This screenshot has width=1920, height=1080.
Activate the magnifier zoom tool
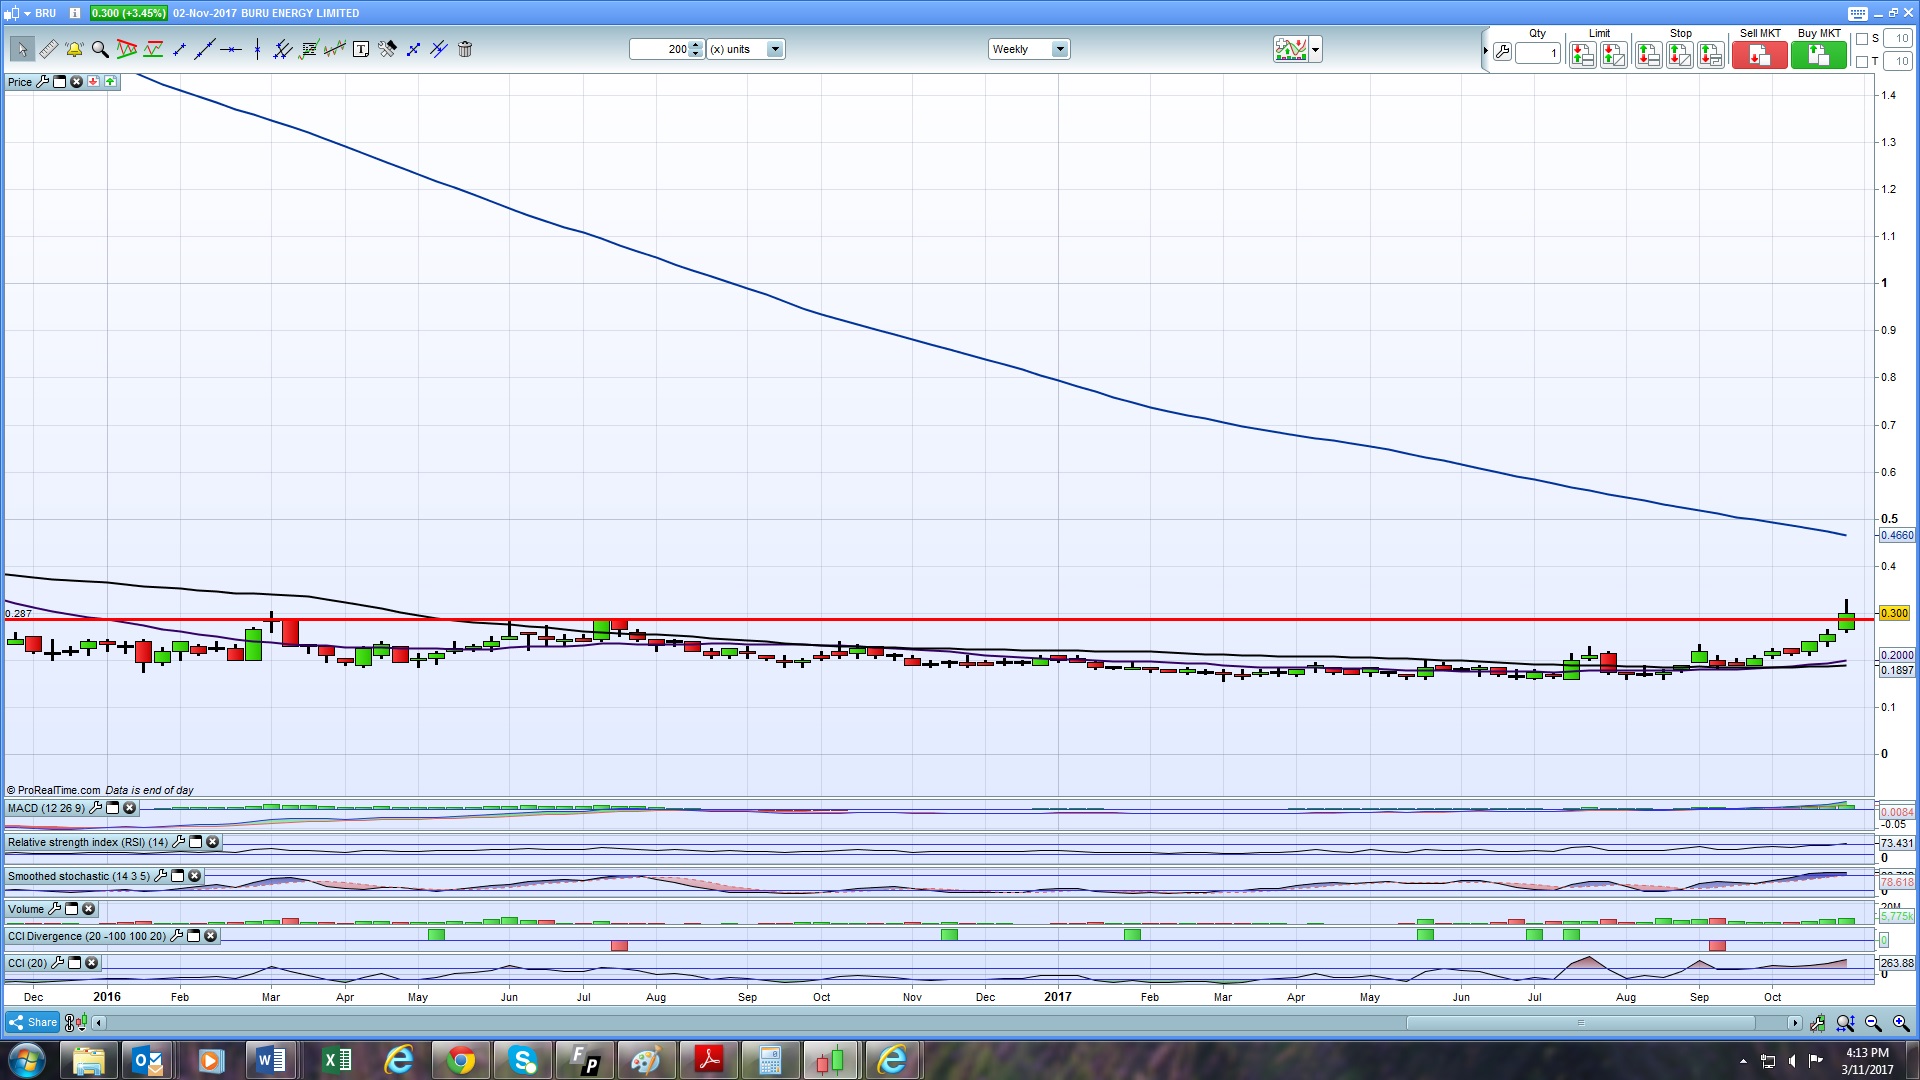tap(100, 49)
